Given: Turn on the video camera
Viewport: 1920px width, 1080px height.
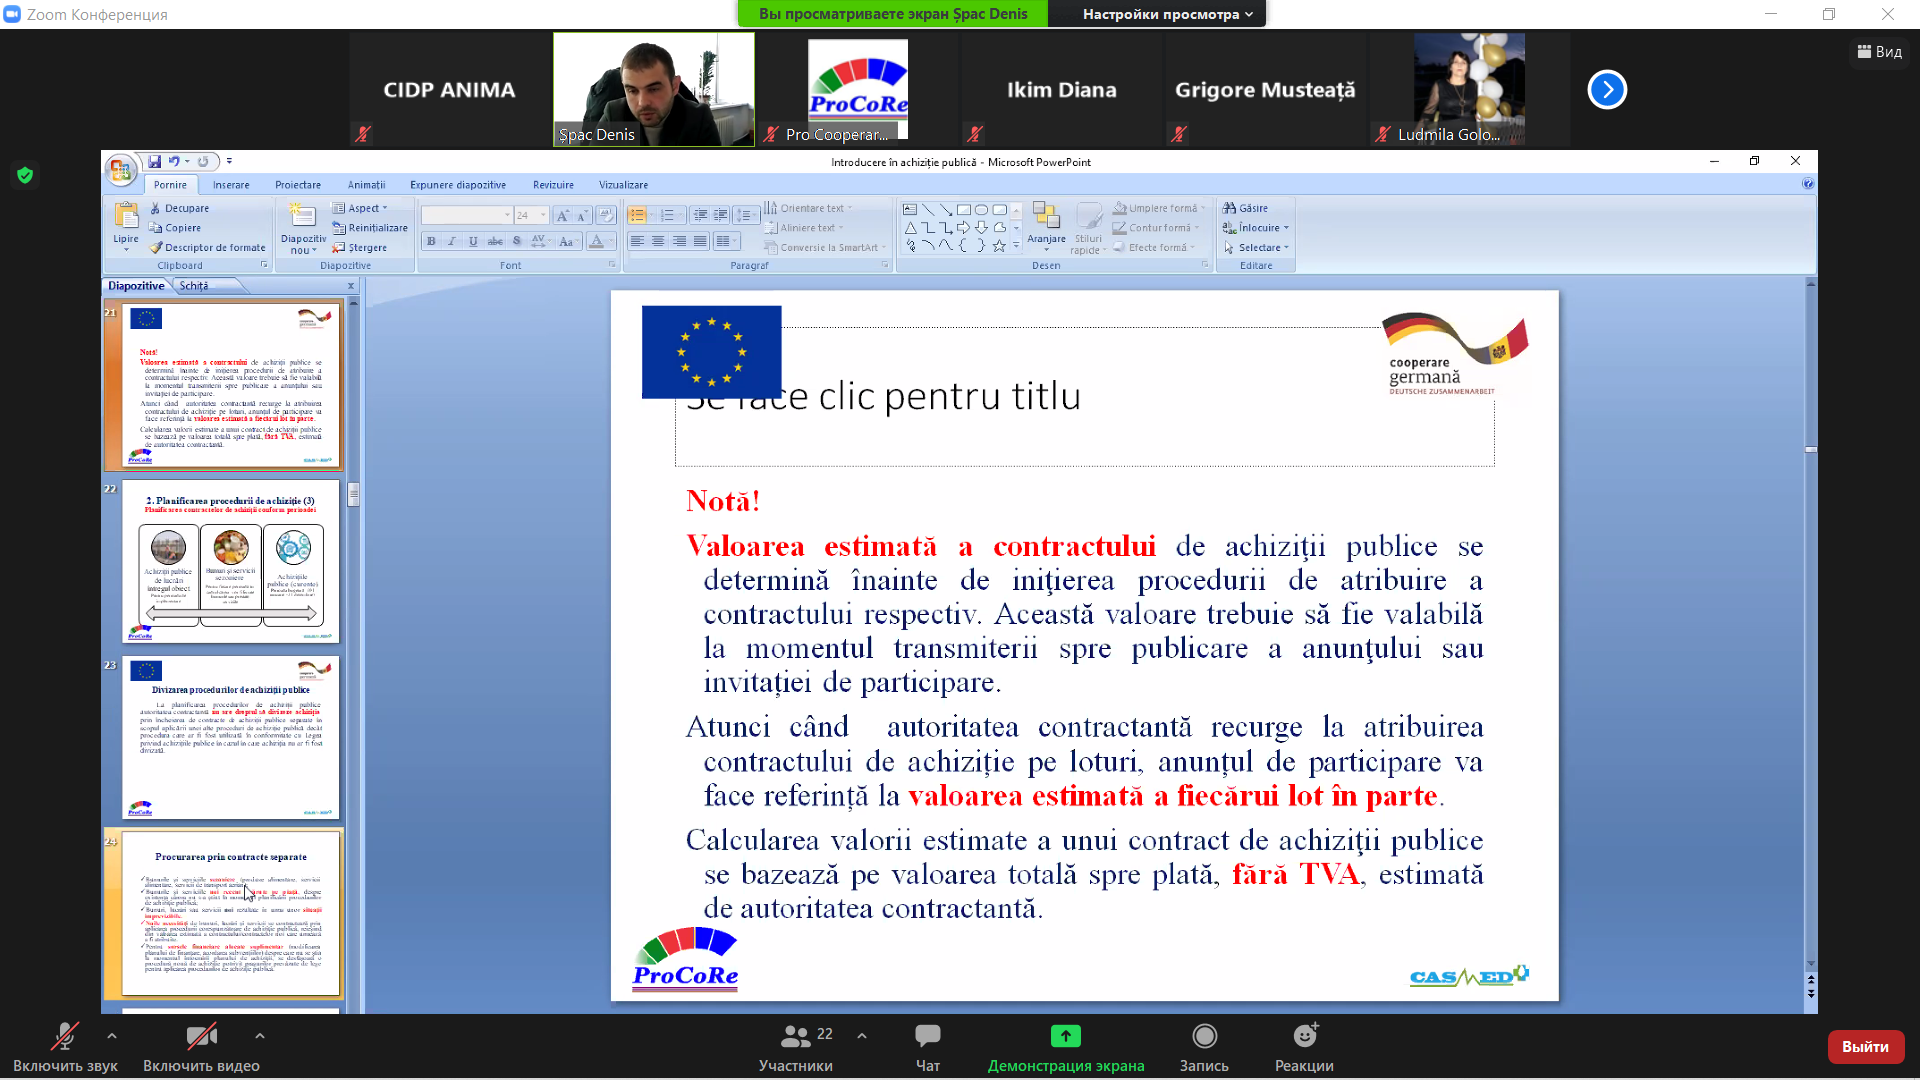Looking at the screenshot, I should click(x=201, y=1036).
